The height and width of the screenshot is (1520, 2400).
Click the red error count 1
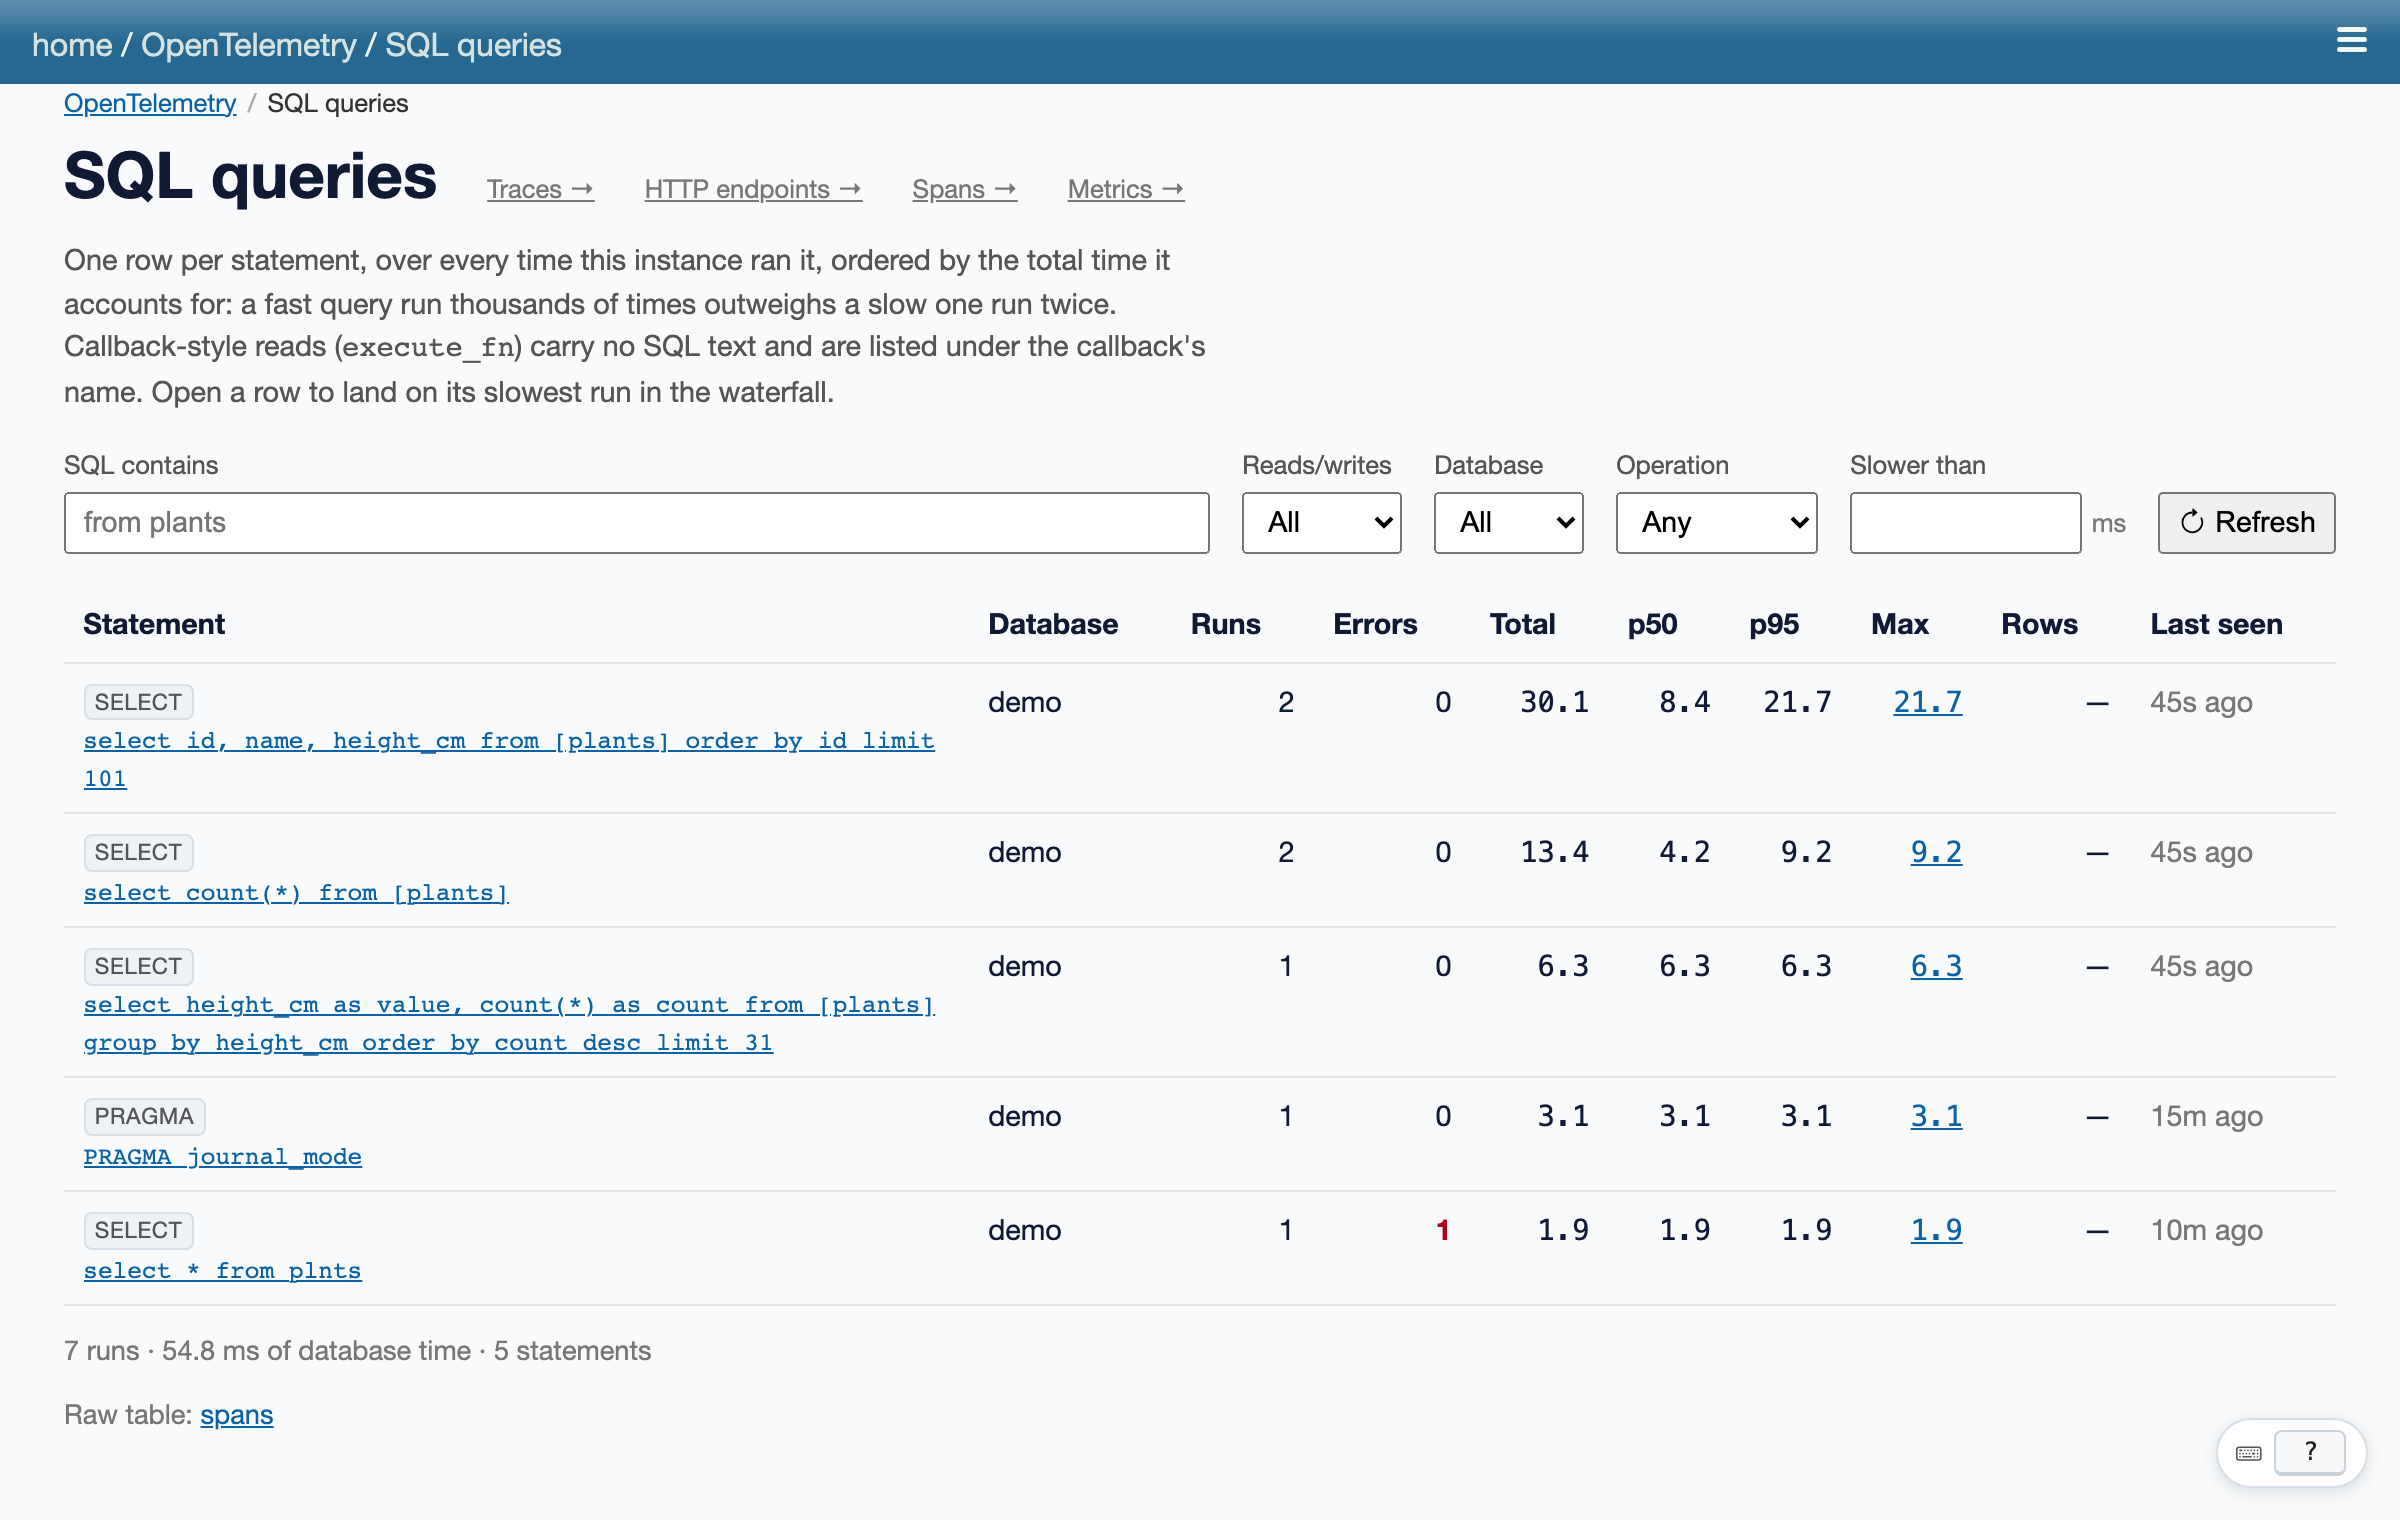point(1442,1230)
